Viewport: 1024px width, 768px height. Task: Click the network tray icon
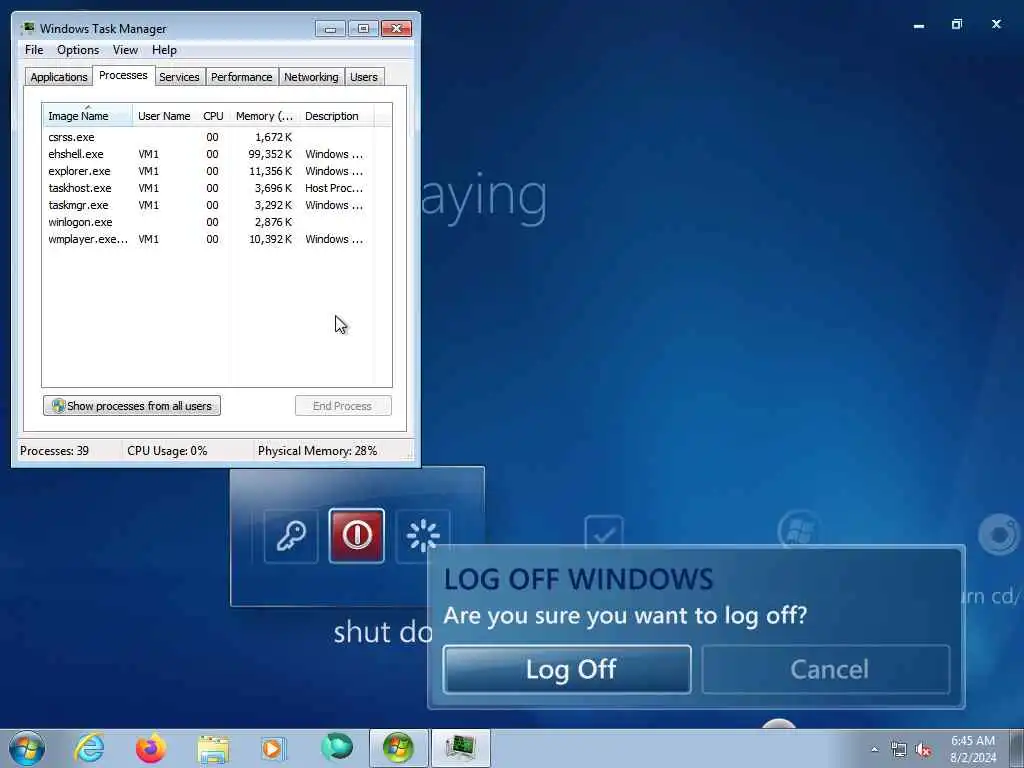coord(899,750)
